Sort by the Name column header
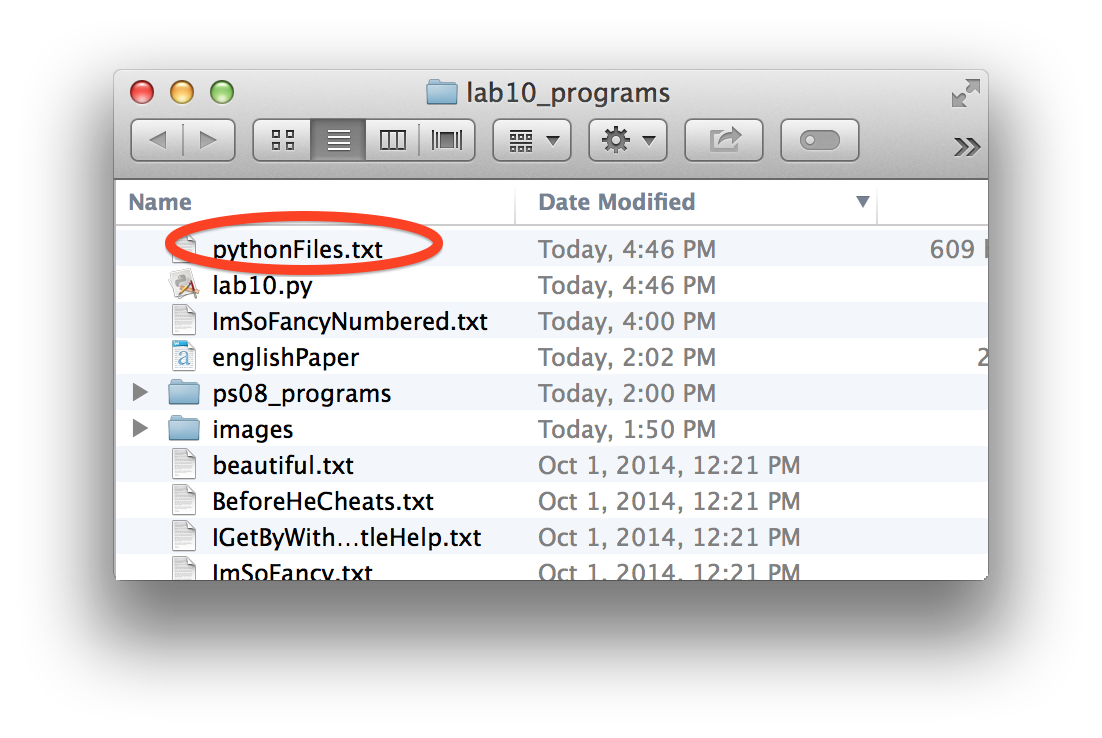Image resolution: width=1102 pixels, height=738 pixels. click(160, 202)
